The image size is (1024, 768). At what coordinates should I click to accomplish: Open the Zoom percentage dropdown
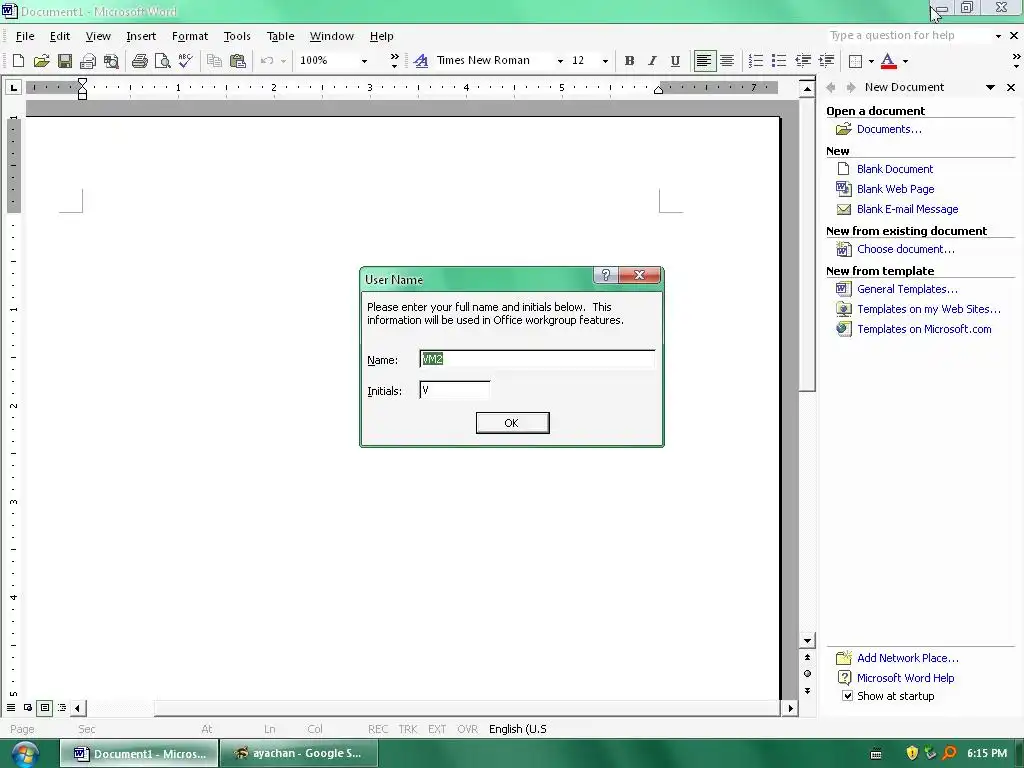pos(364,61)
